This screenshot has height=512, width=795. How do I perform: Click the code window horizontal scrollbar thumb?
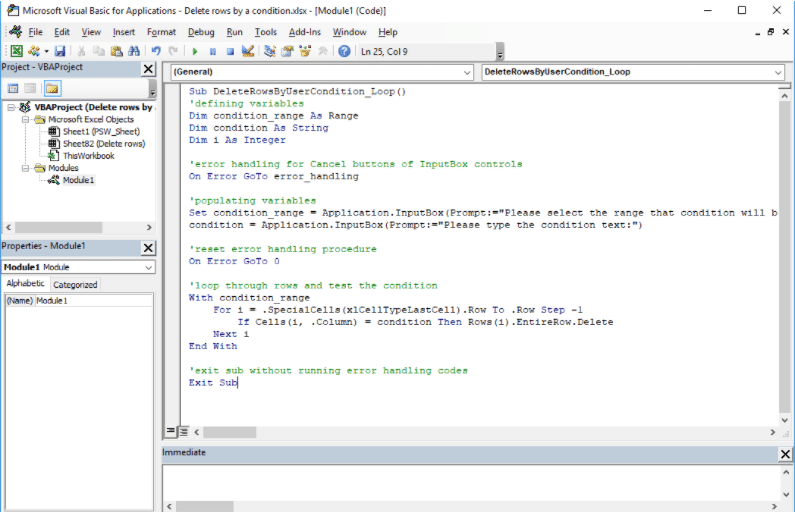click(x=229, y=432)
